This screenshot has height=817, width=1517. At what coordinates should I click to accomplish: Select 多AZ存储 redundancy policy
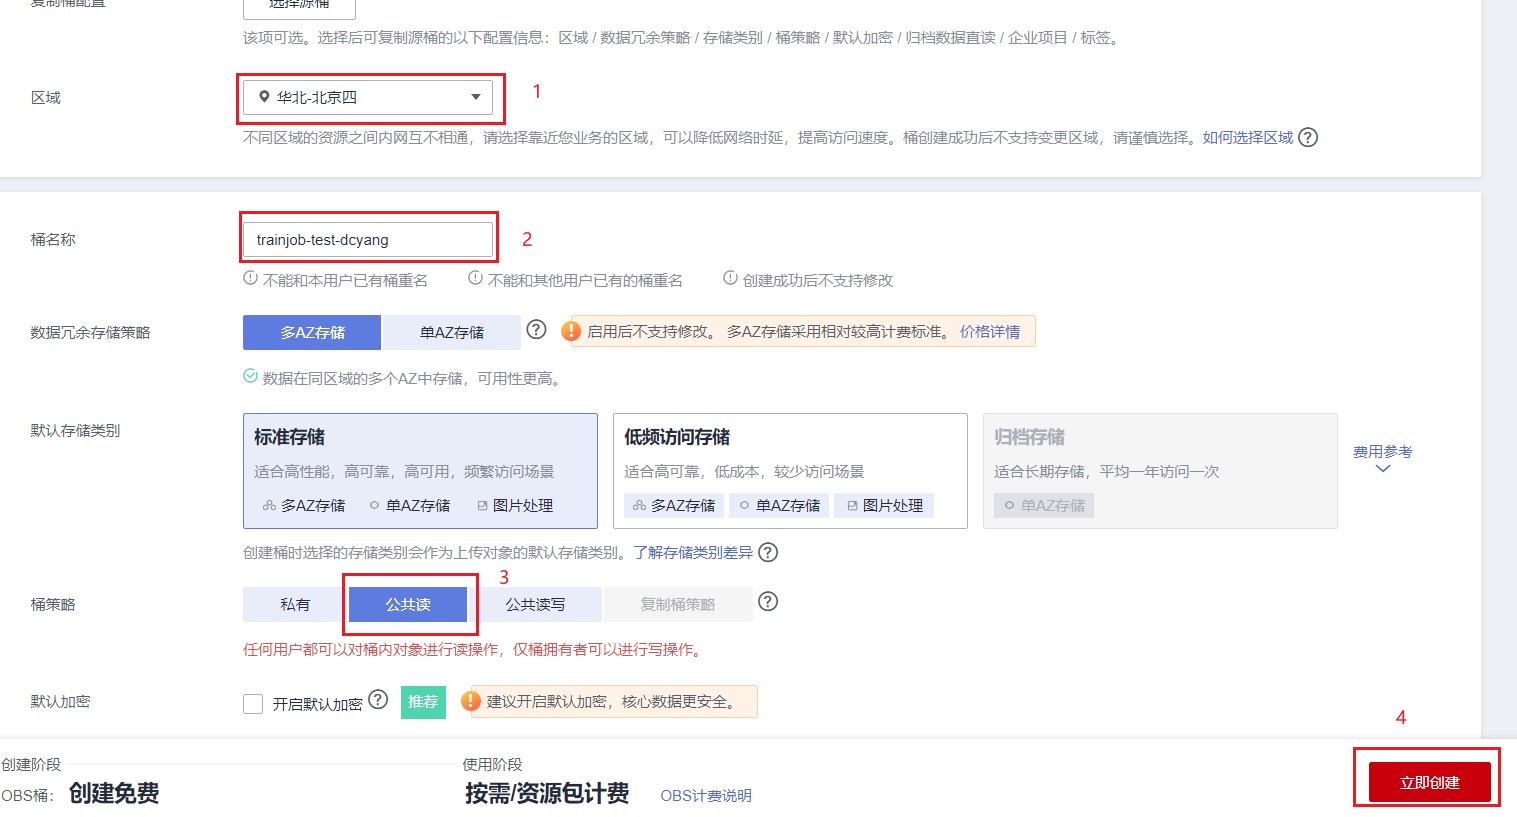pyautogui.click(x=312, y=332)
